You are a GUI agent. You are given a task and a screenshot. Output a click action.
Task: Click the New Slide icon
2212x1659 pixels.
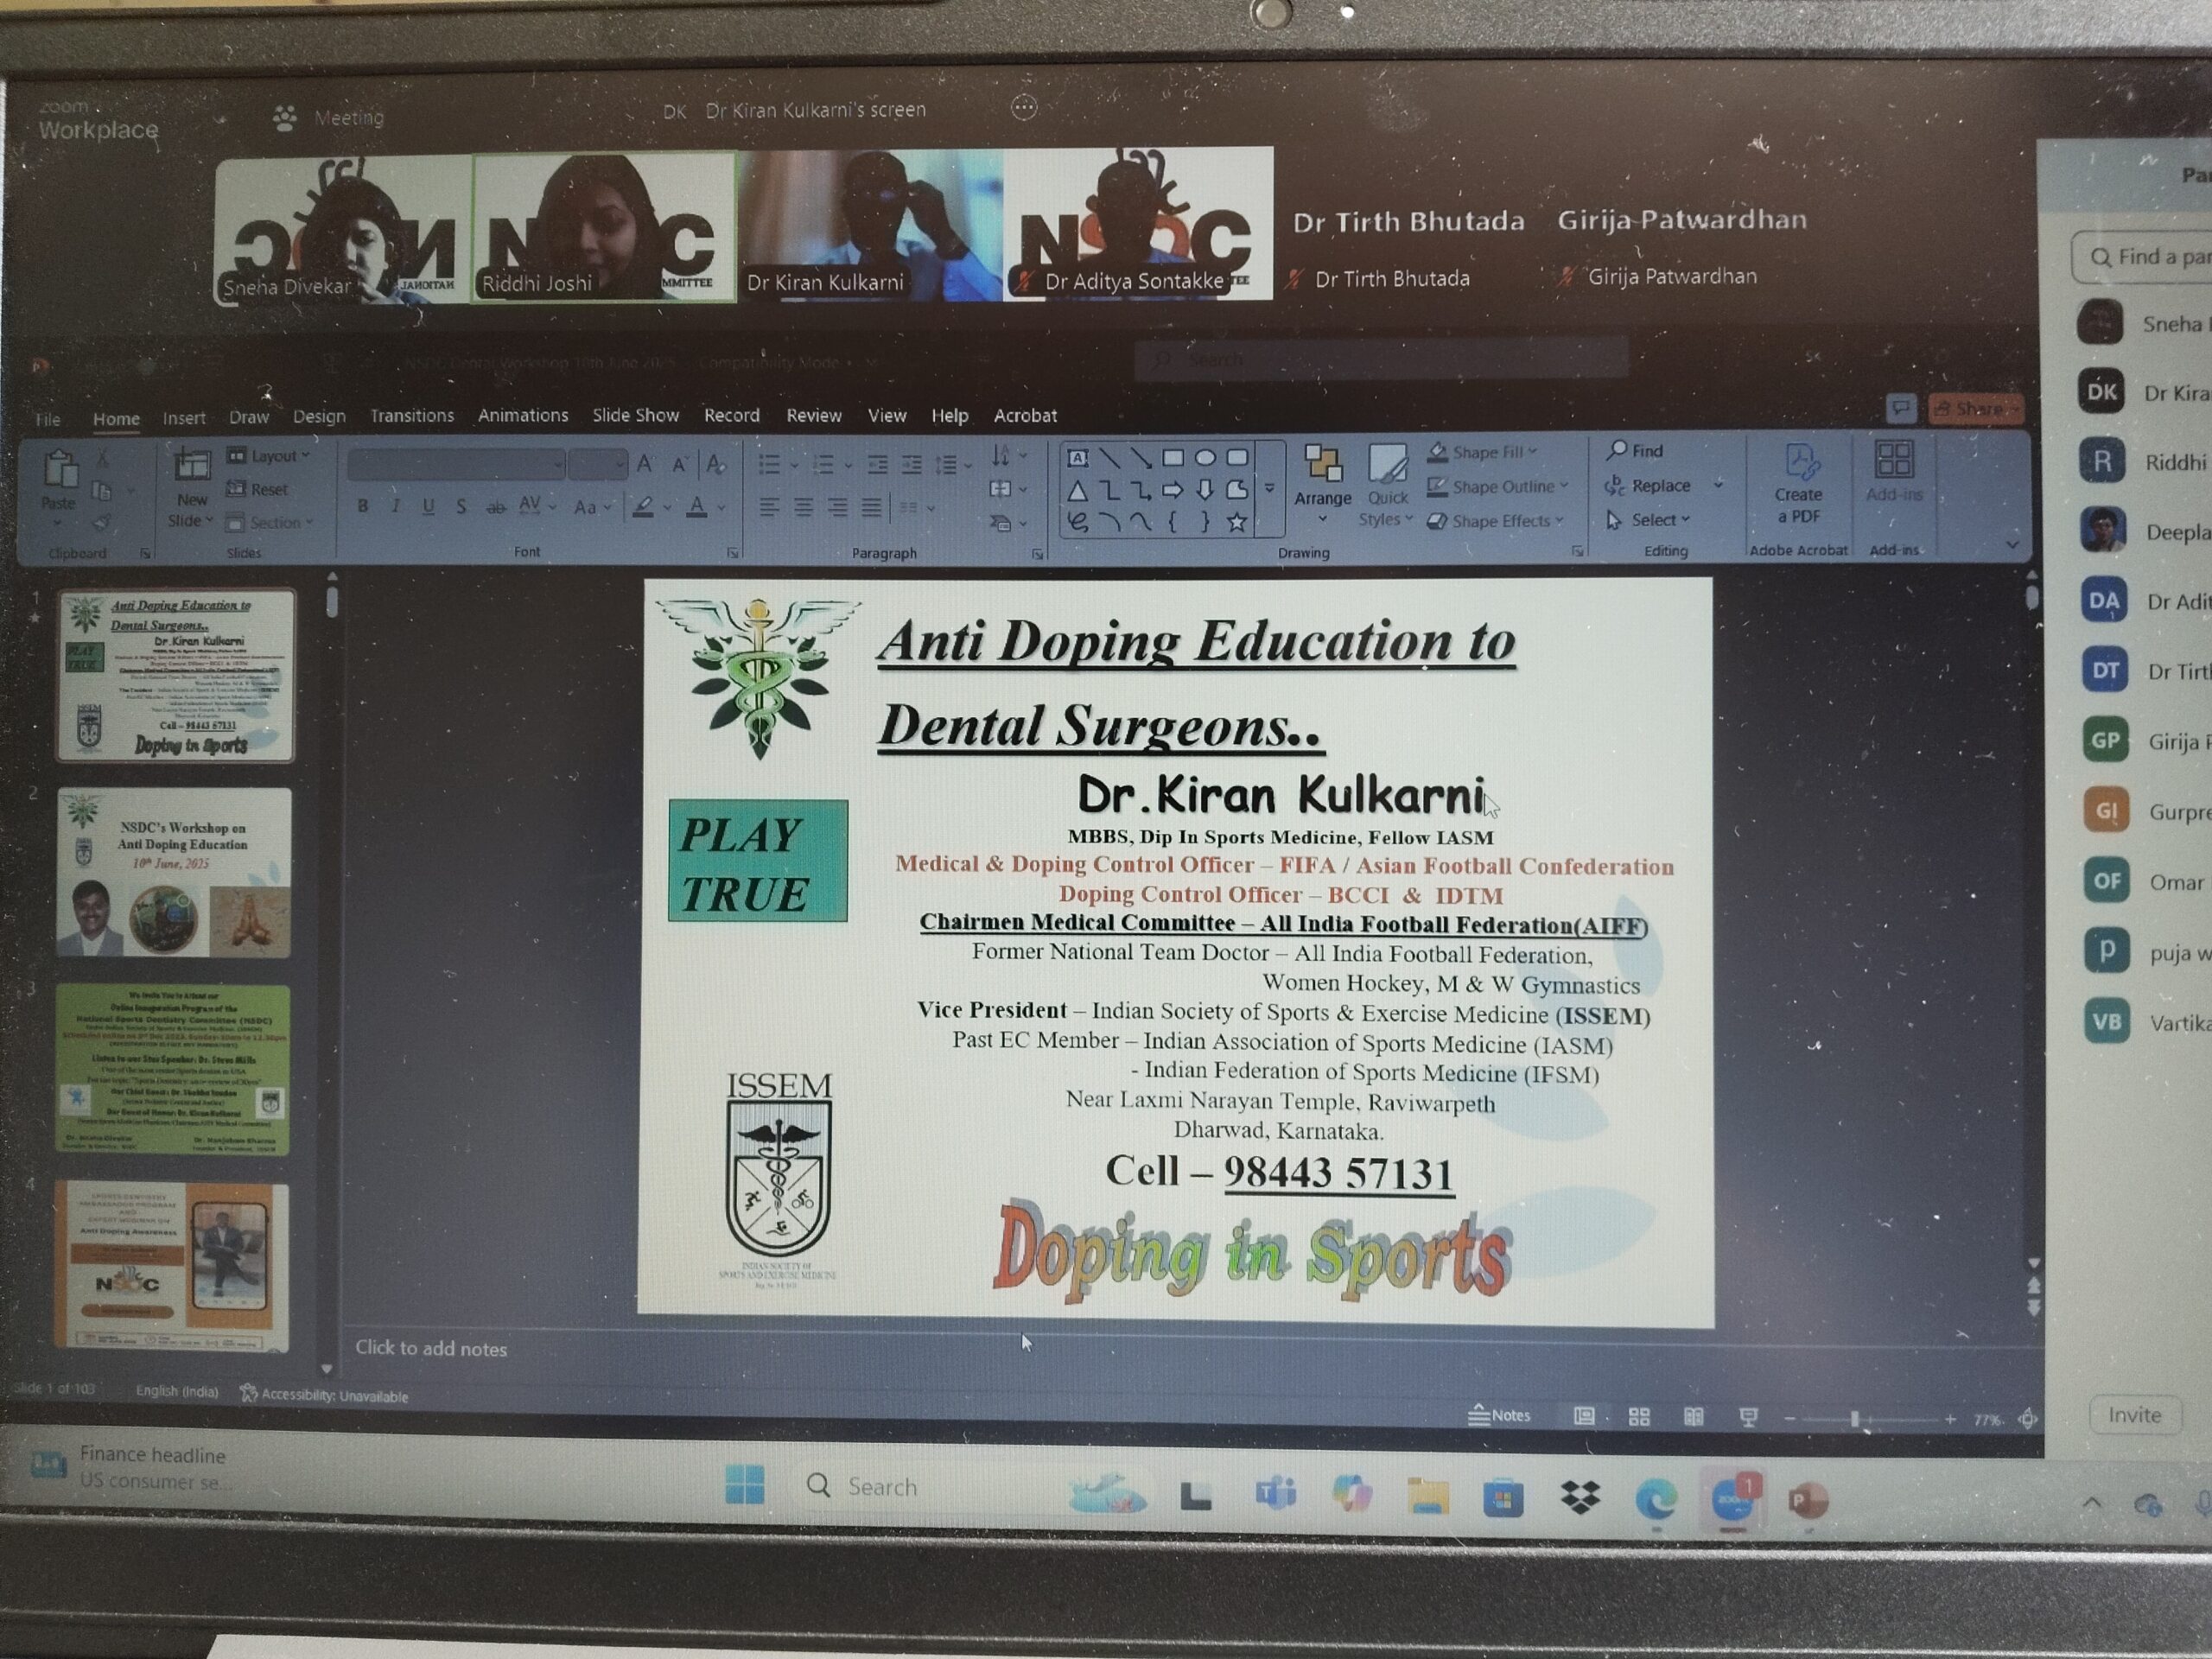coord(191,466)
